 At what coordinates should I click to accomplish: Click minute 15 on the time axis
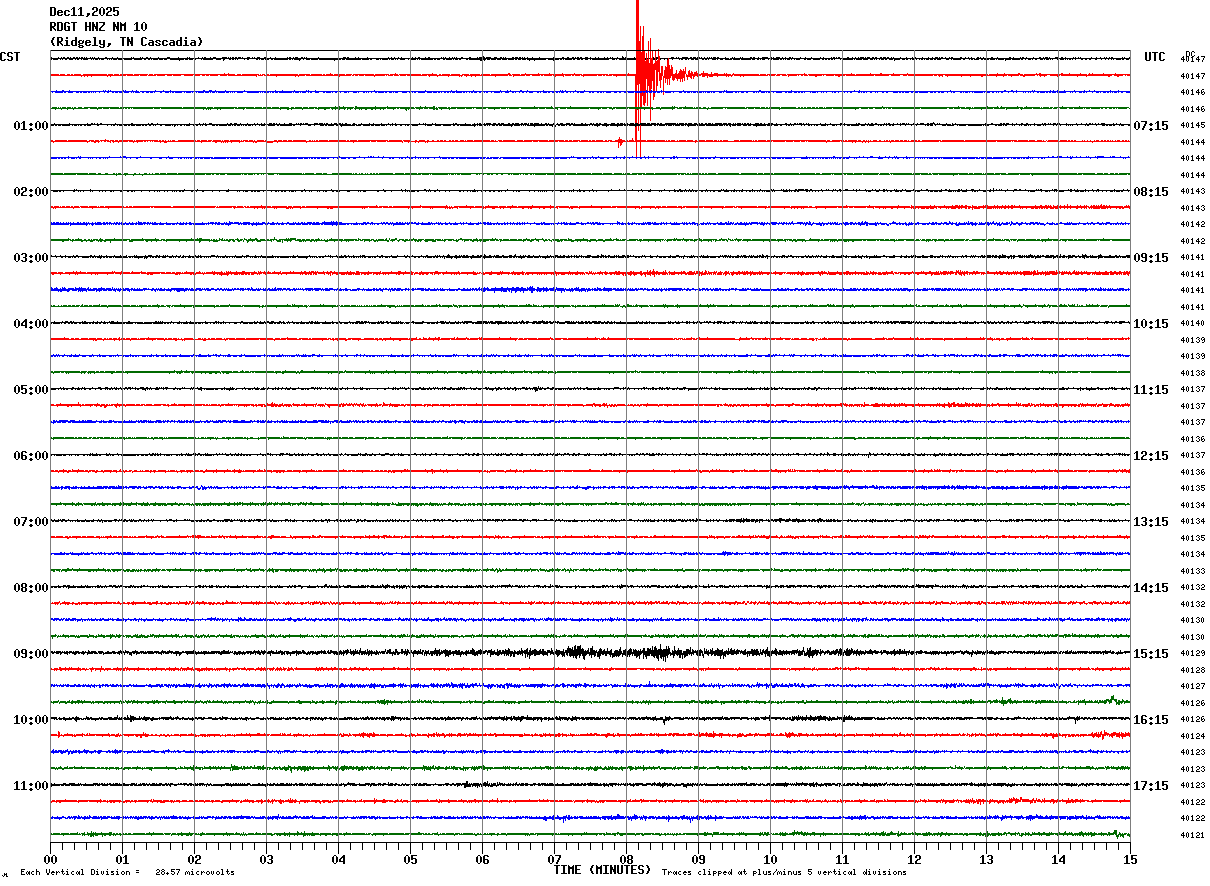1130,859
